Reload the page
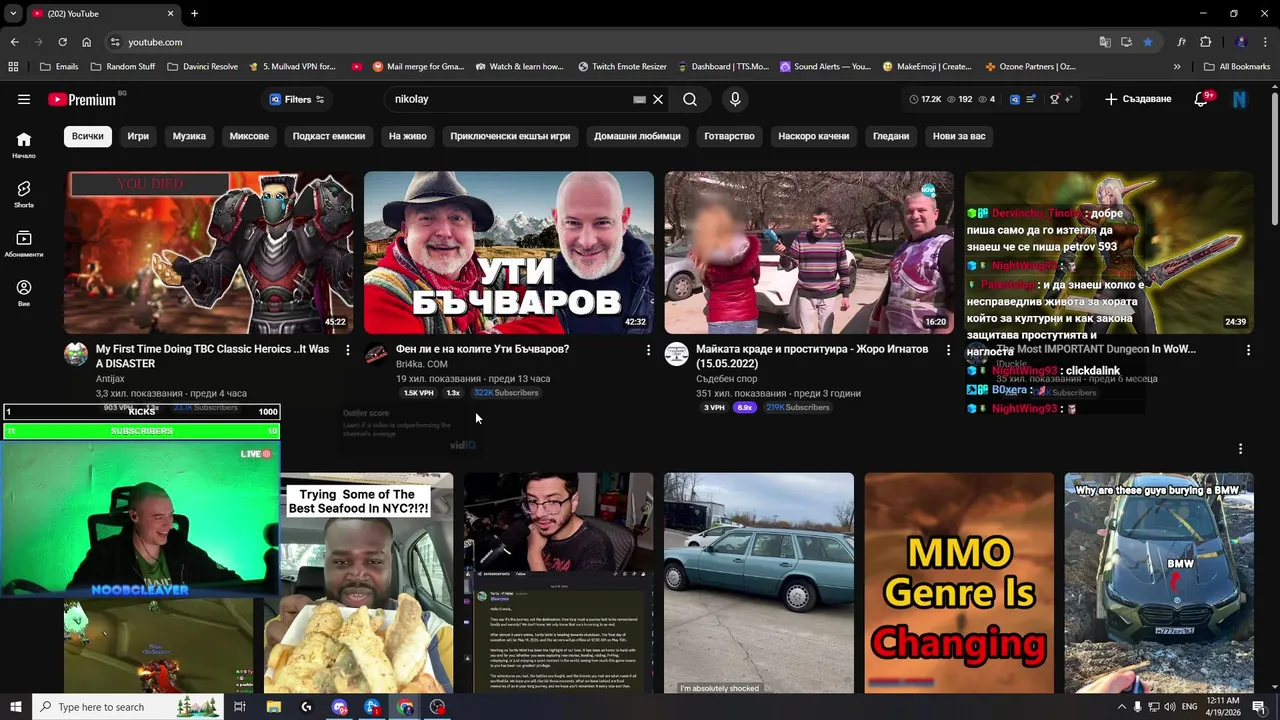The image size is (1280, 720). 62,42
